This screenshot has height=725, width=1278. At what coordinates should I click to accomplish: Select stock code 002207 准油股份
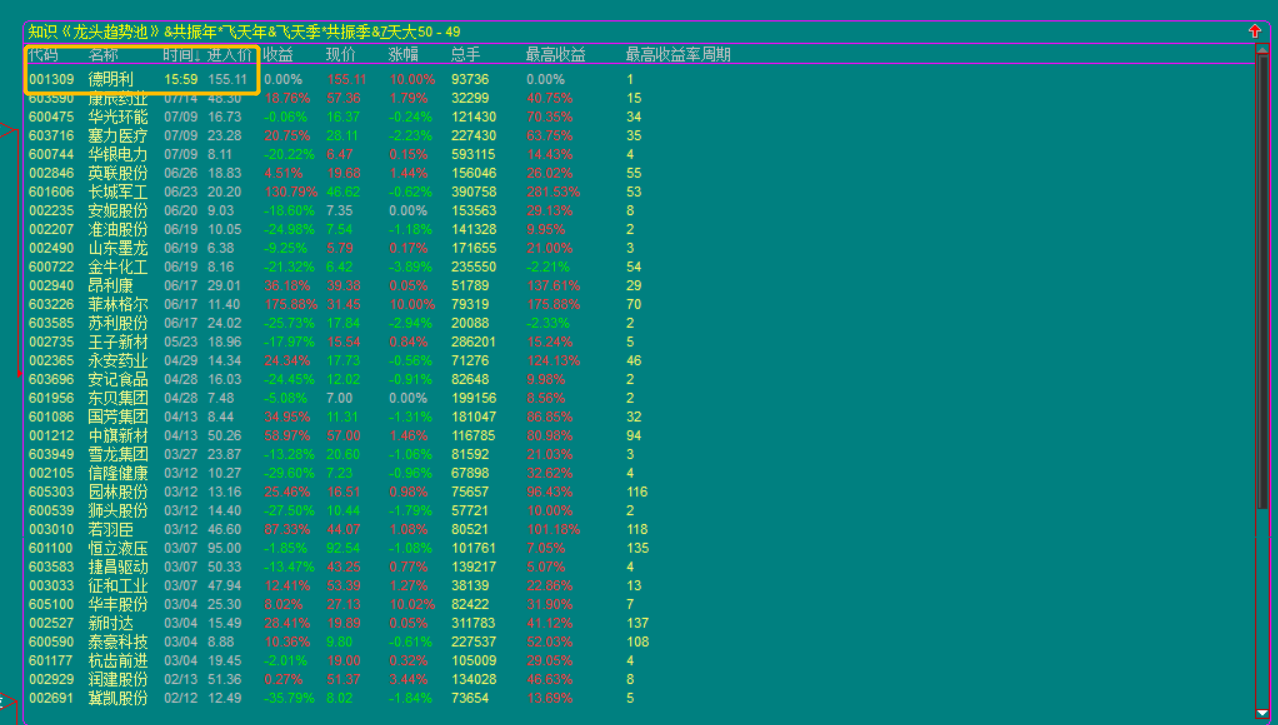coord(50,229)
